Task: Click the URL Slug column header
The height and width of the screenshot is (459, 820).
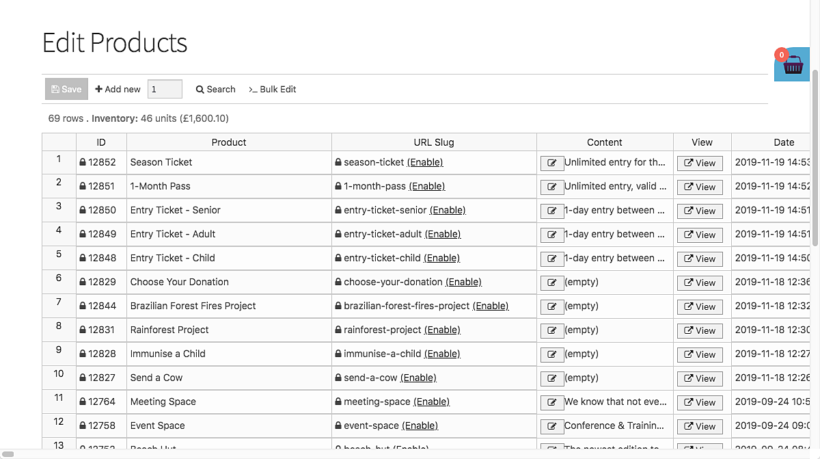Action: coord(434,142)
